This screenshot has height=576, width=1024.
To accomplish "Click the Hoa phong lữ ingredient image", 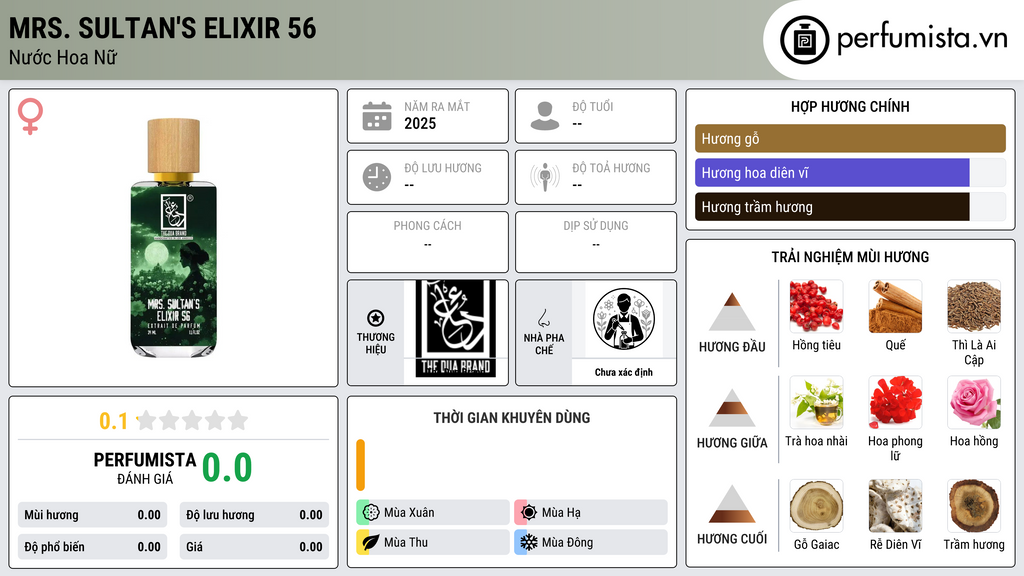I will click(895, 402).
